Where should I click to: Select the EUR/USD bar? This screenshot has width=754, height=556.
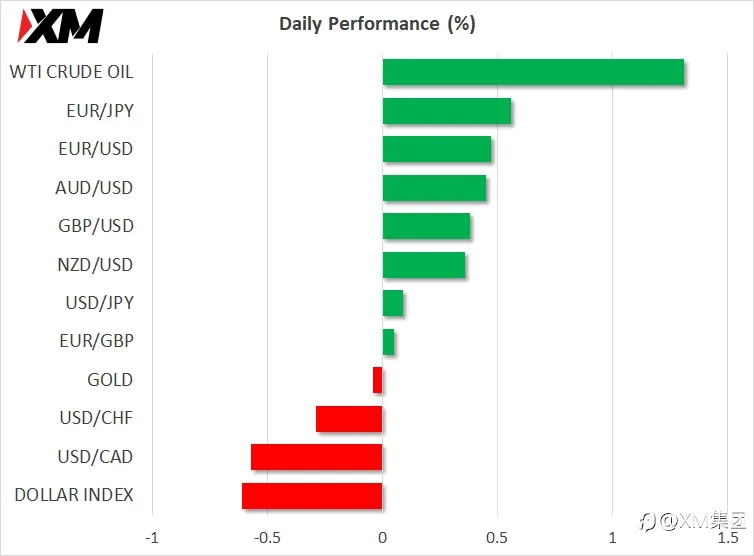[x=437, y=149]
